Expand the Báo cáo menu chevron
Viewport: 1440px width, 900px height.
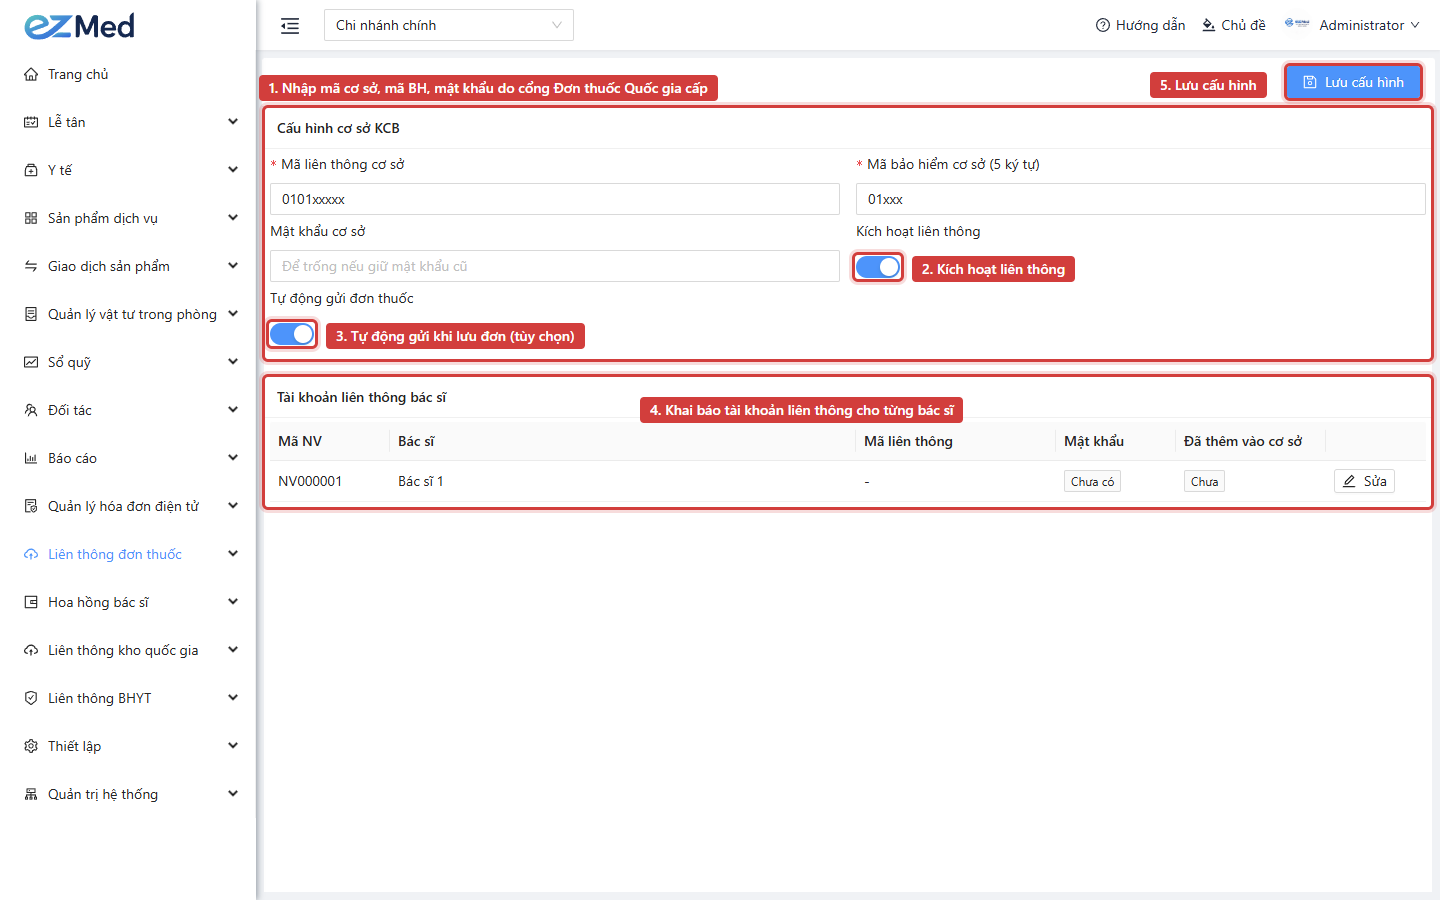coord(233,458)
